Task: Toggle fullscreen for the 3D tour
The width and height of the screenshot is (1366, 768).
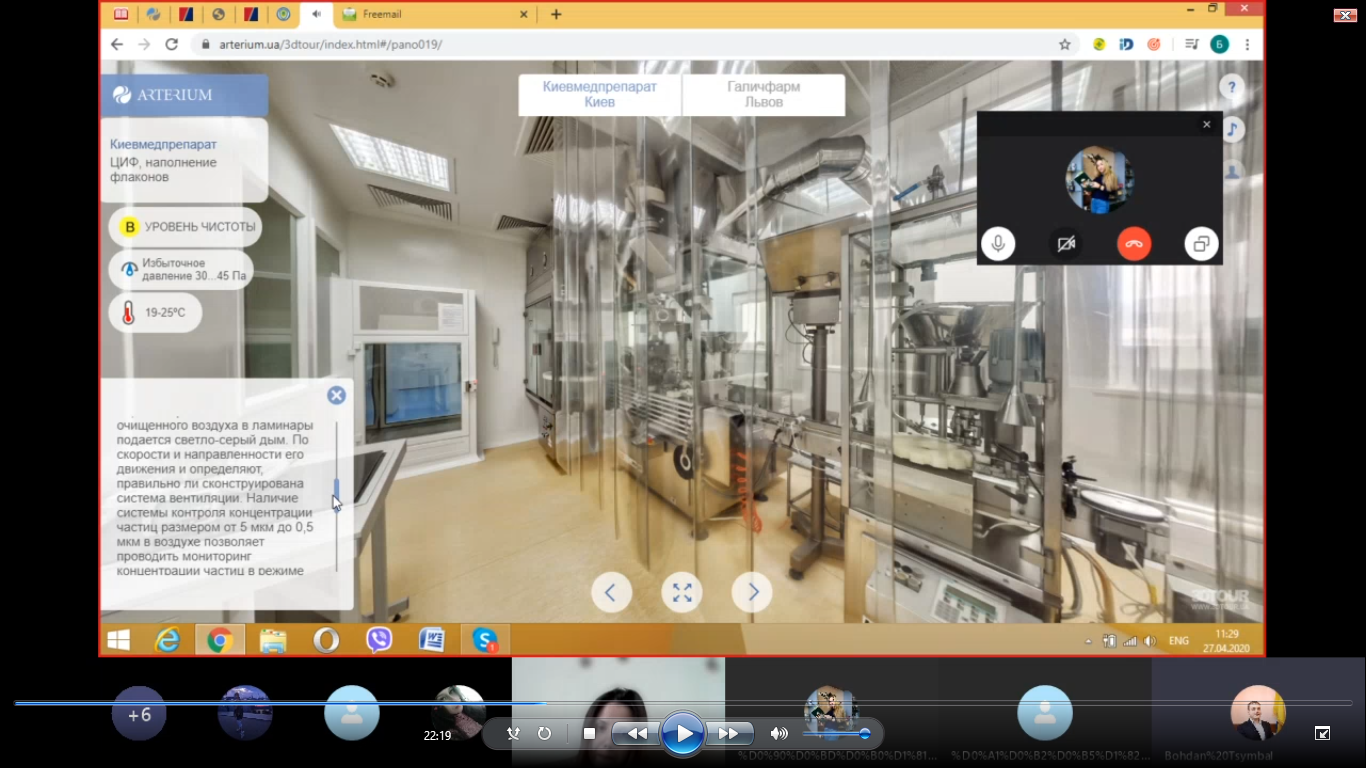Action: coord(682,592)
